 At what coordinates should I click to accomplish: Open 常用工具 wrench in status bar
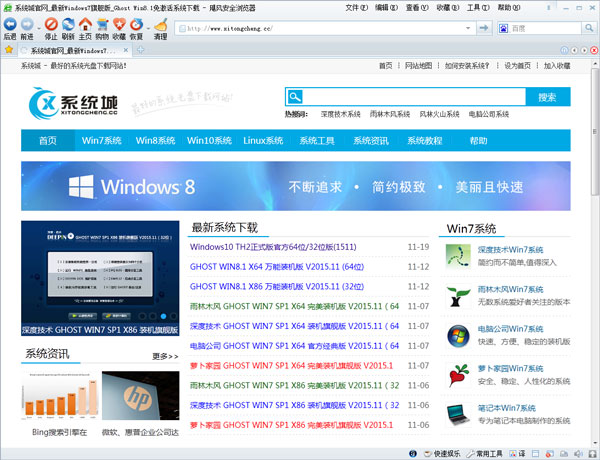pyautogui.click(x=484, y=454)
